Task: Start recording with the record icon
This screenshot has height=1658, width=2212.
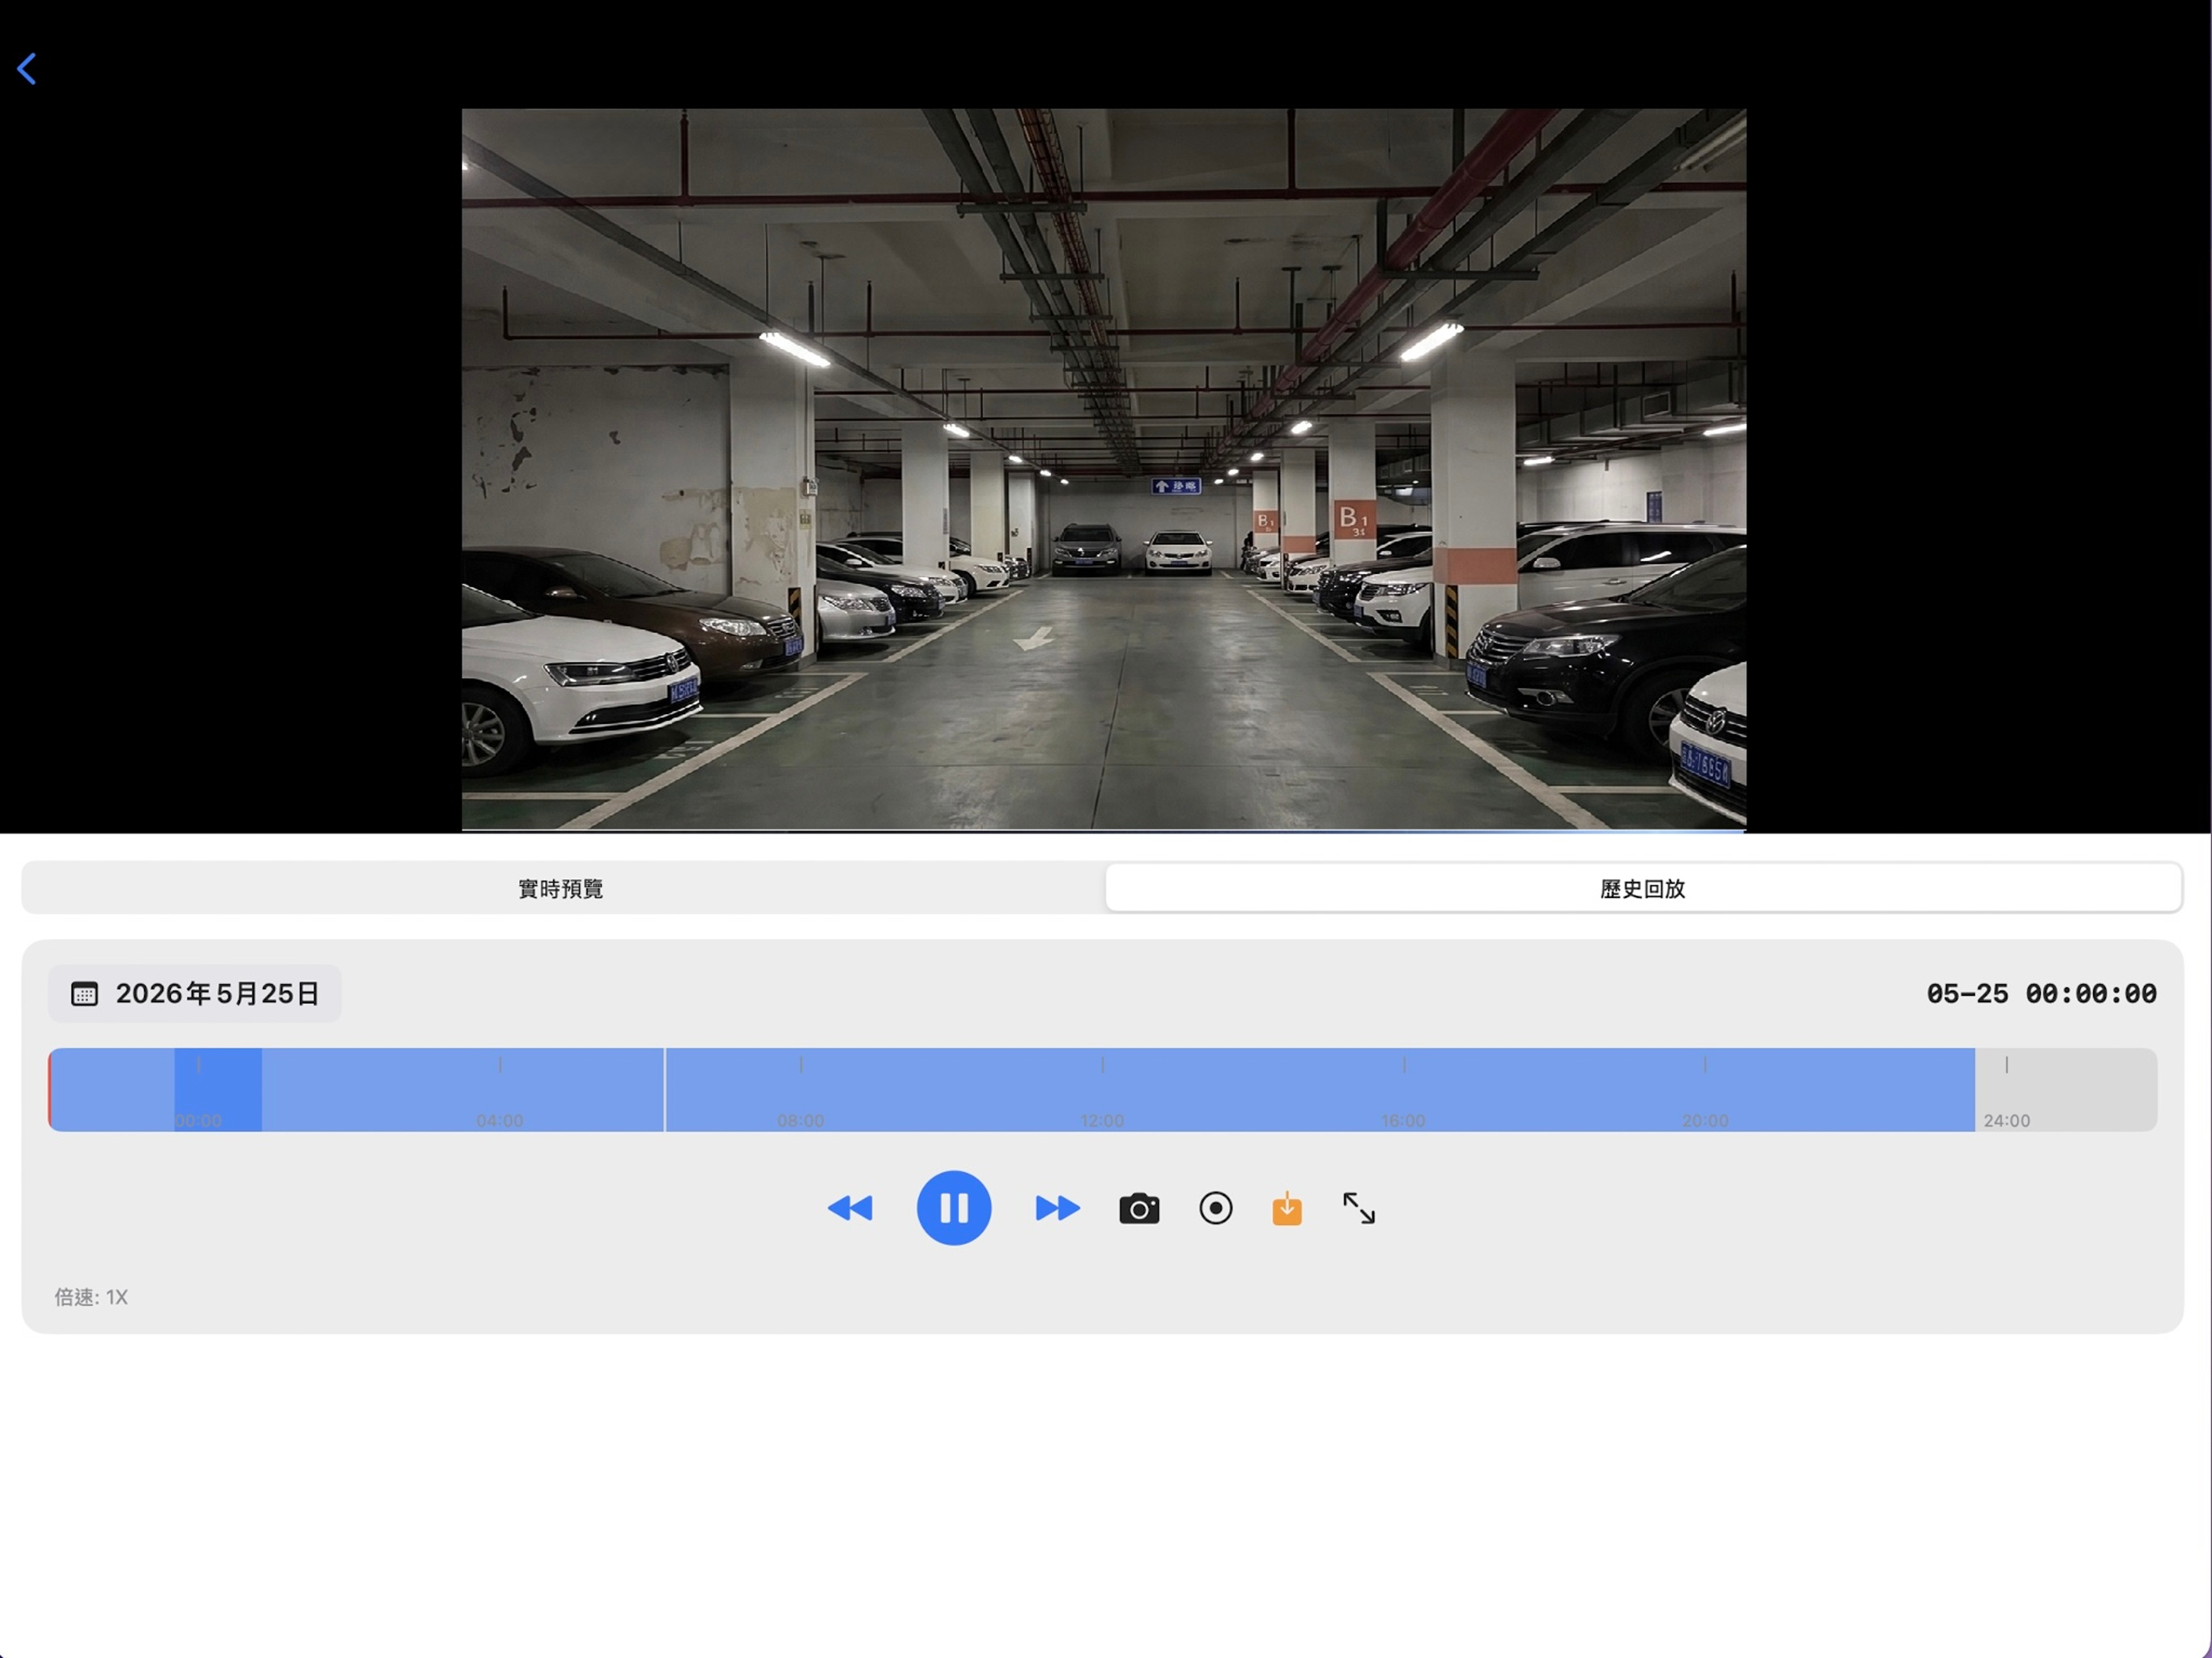Action: point(1216,1208)
